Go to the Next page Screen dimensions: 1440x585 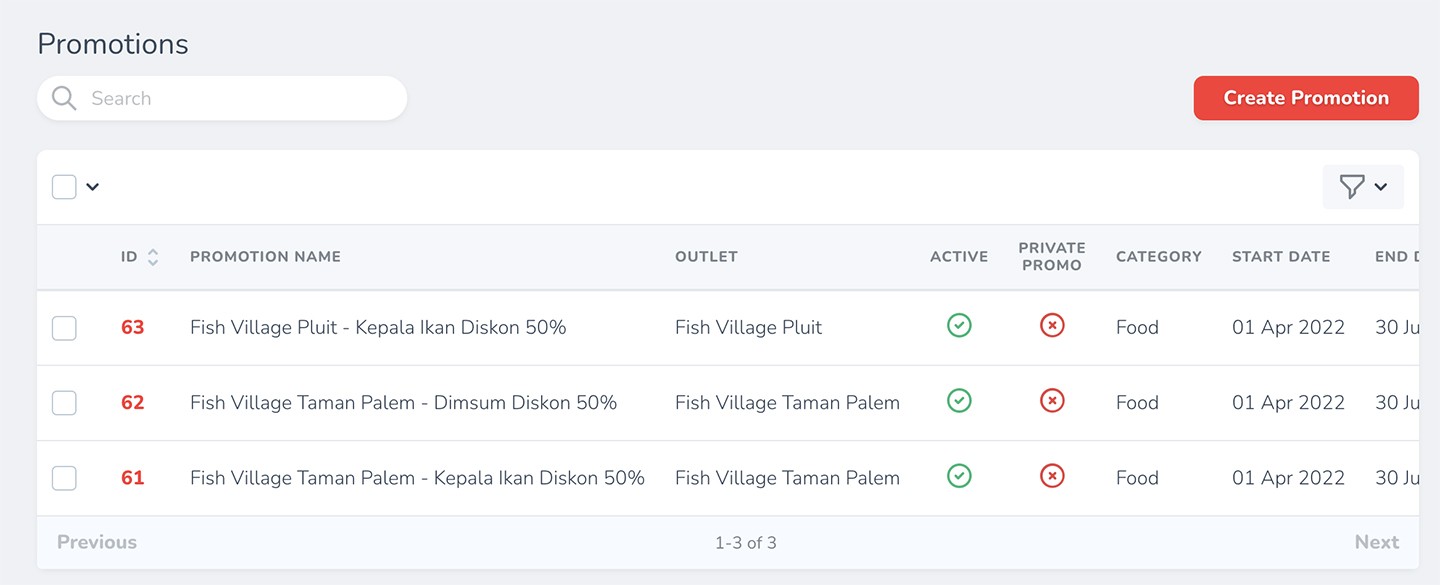click(x=1376, y=542)
